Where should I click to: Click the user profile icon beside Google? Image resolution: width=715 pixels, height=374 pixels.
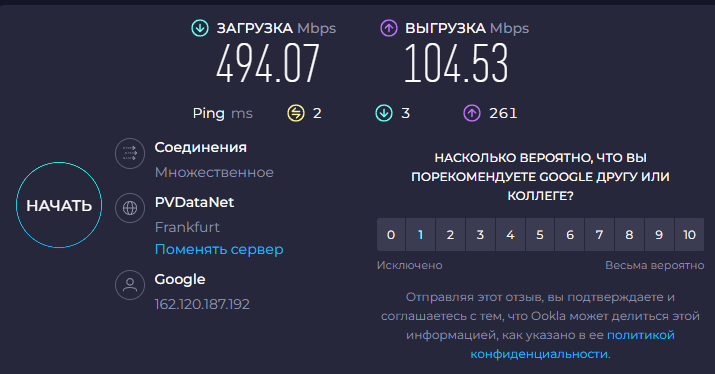[130, 285]
